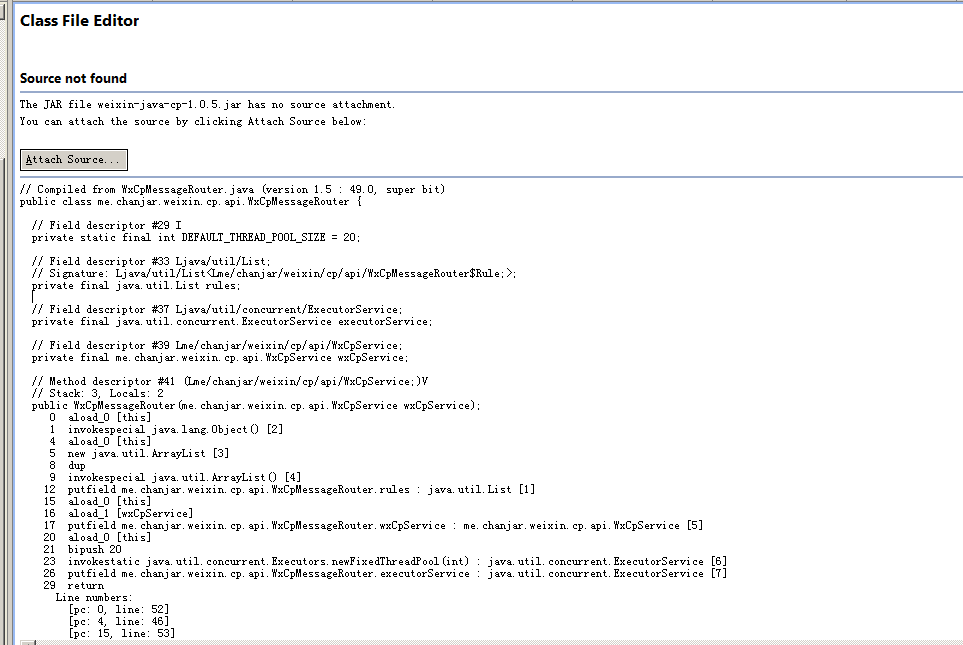Click the 'private final ... WxCpService wxCpService;' declaration
Screen dimensions: 963x645
220,358
